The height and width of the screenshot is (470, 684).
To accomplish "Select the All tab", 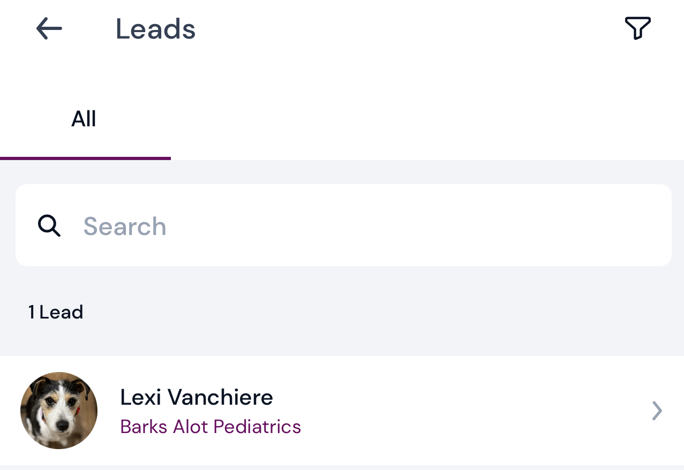I will (x=84, y=119).
